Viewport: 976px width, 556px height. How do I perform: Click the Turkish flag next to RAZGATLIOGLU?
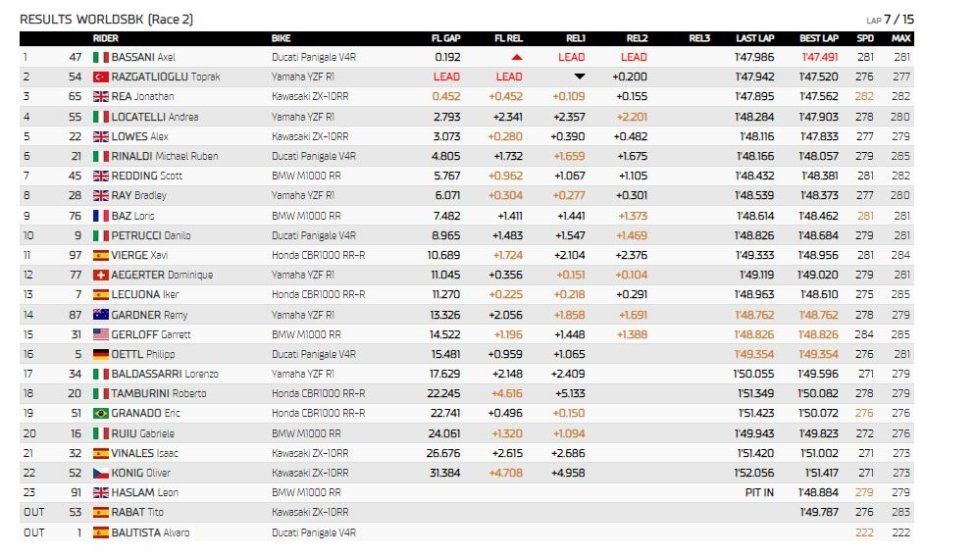pos(100,77)
